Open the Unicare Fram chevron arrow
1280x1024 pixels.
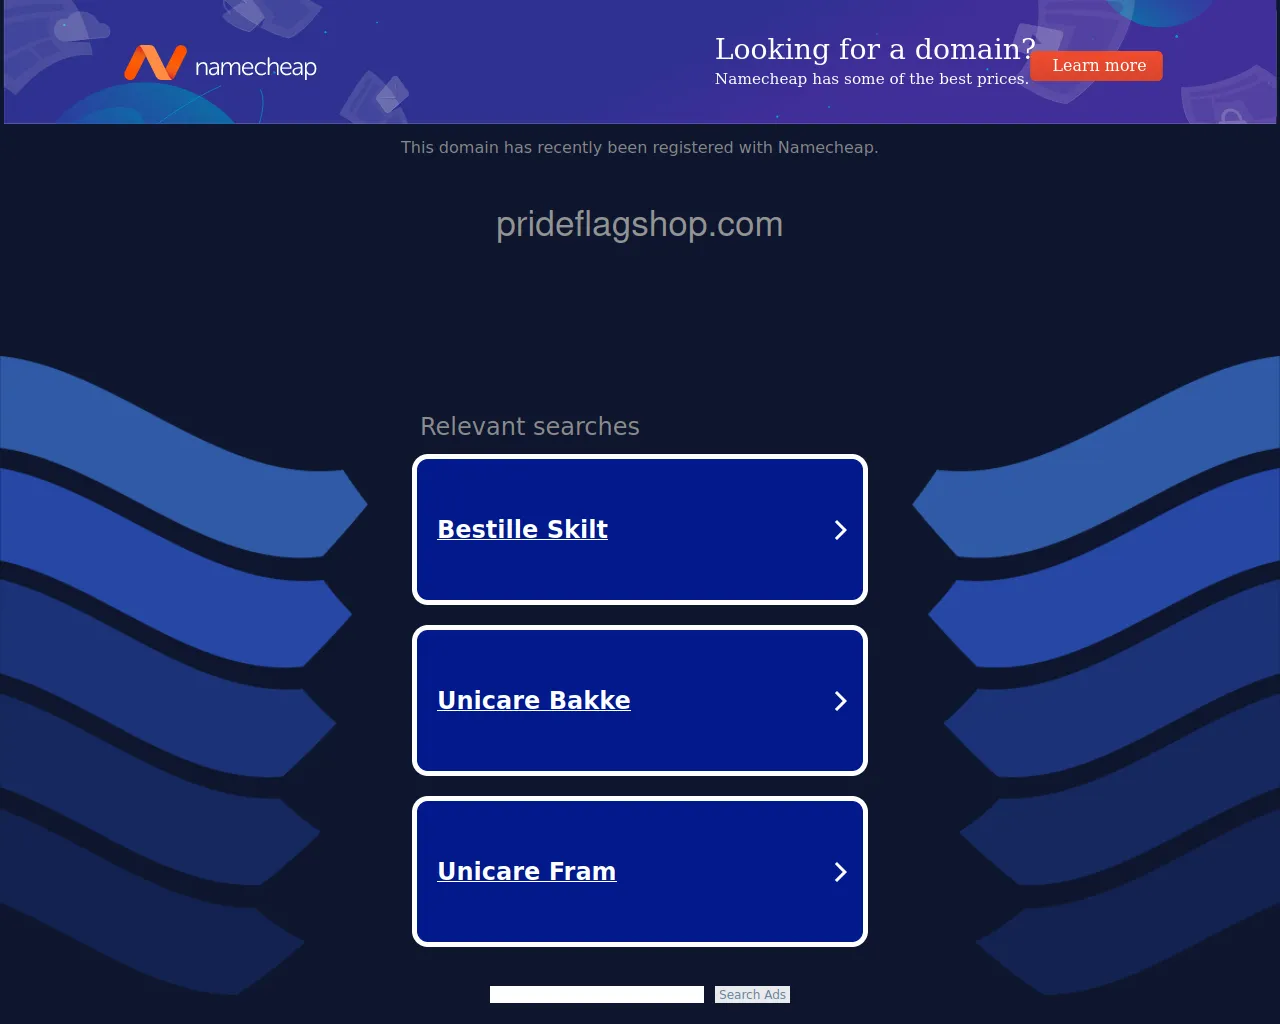(840, 872)
